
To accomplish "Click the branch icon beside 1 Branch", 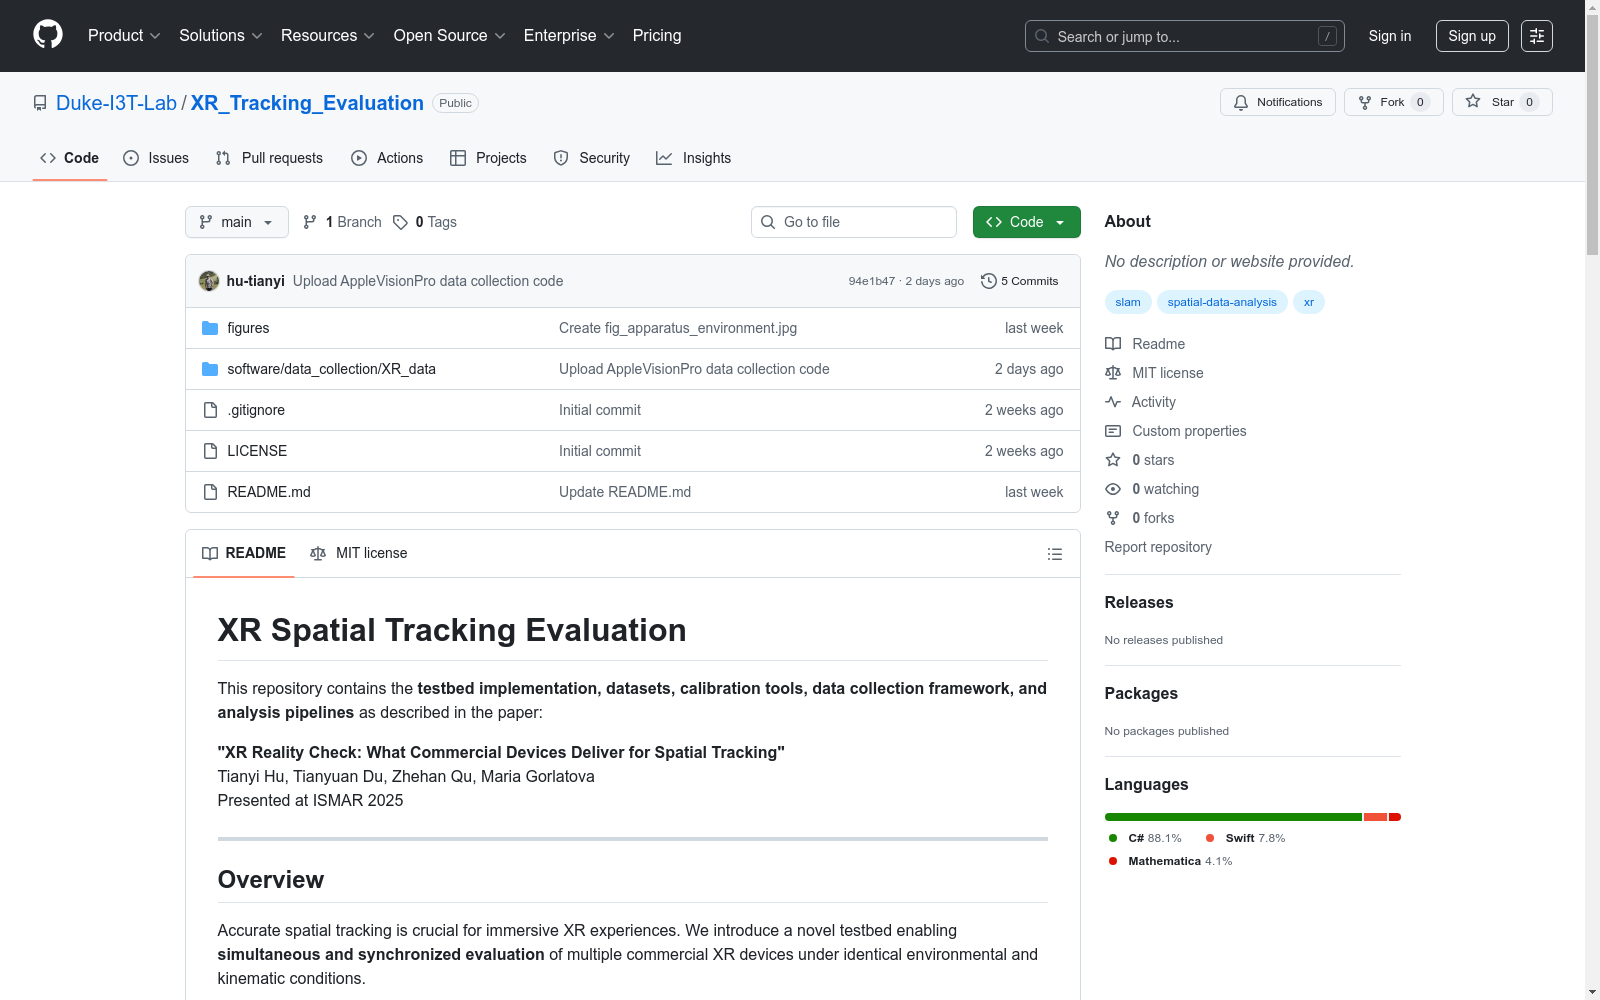I will coord(310,222).
